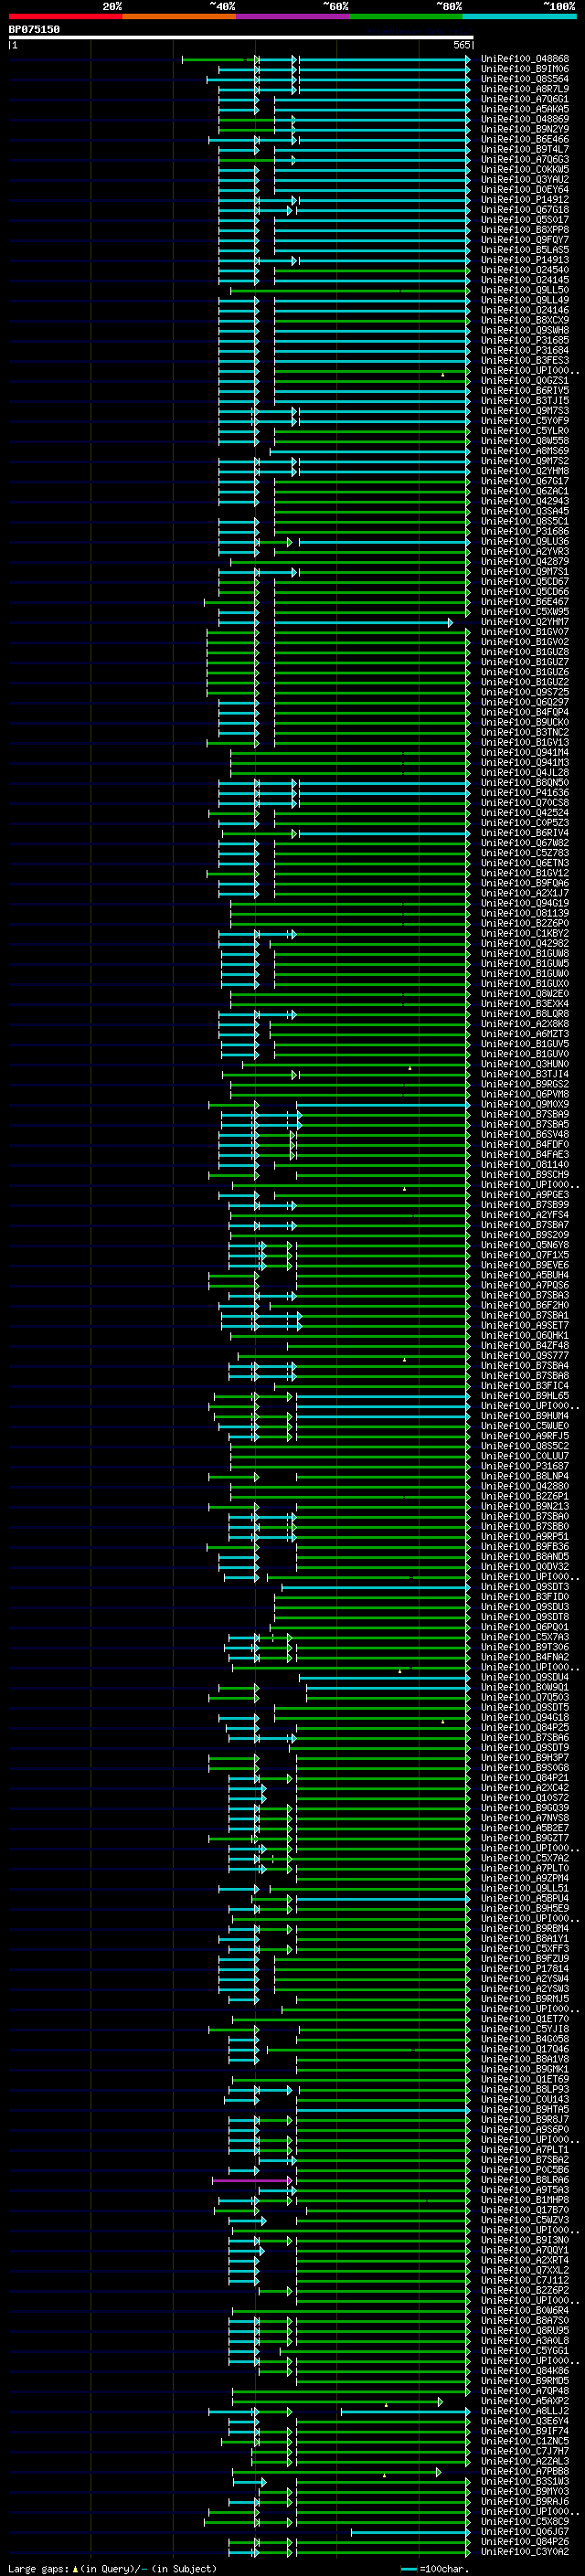Pick hit label UniRef100_A5BUH4

click(x=525, y=1275)
